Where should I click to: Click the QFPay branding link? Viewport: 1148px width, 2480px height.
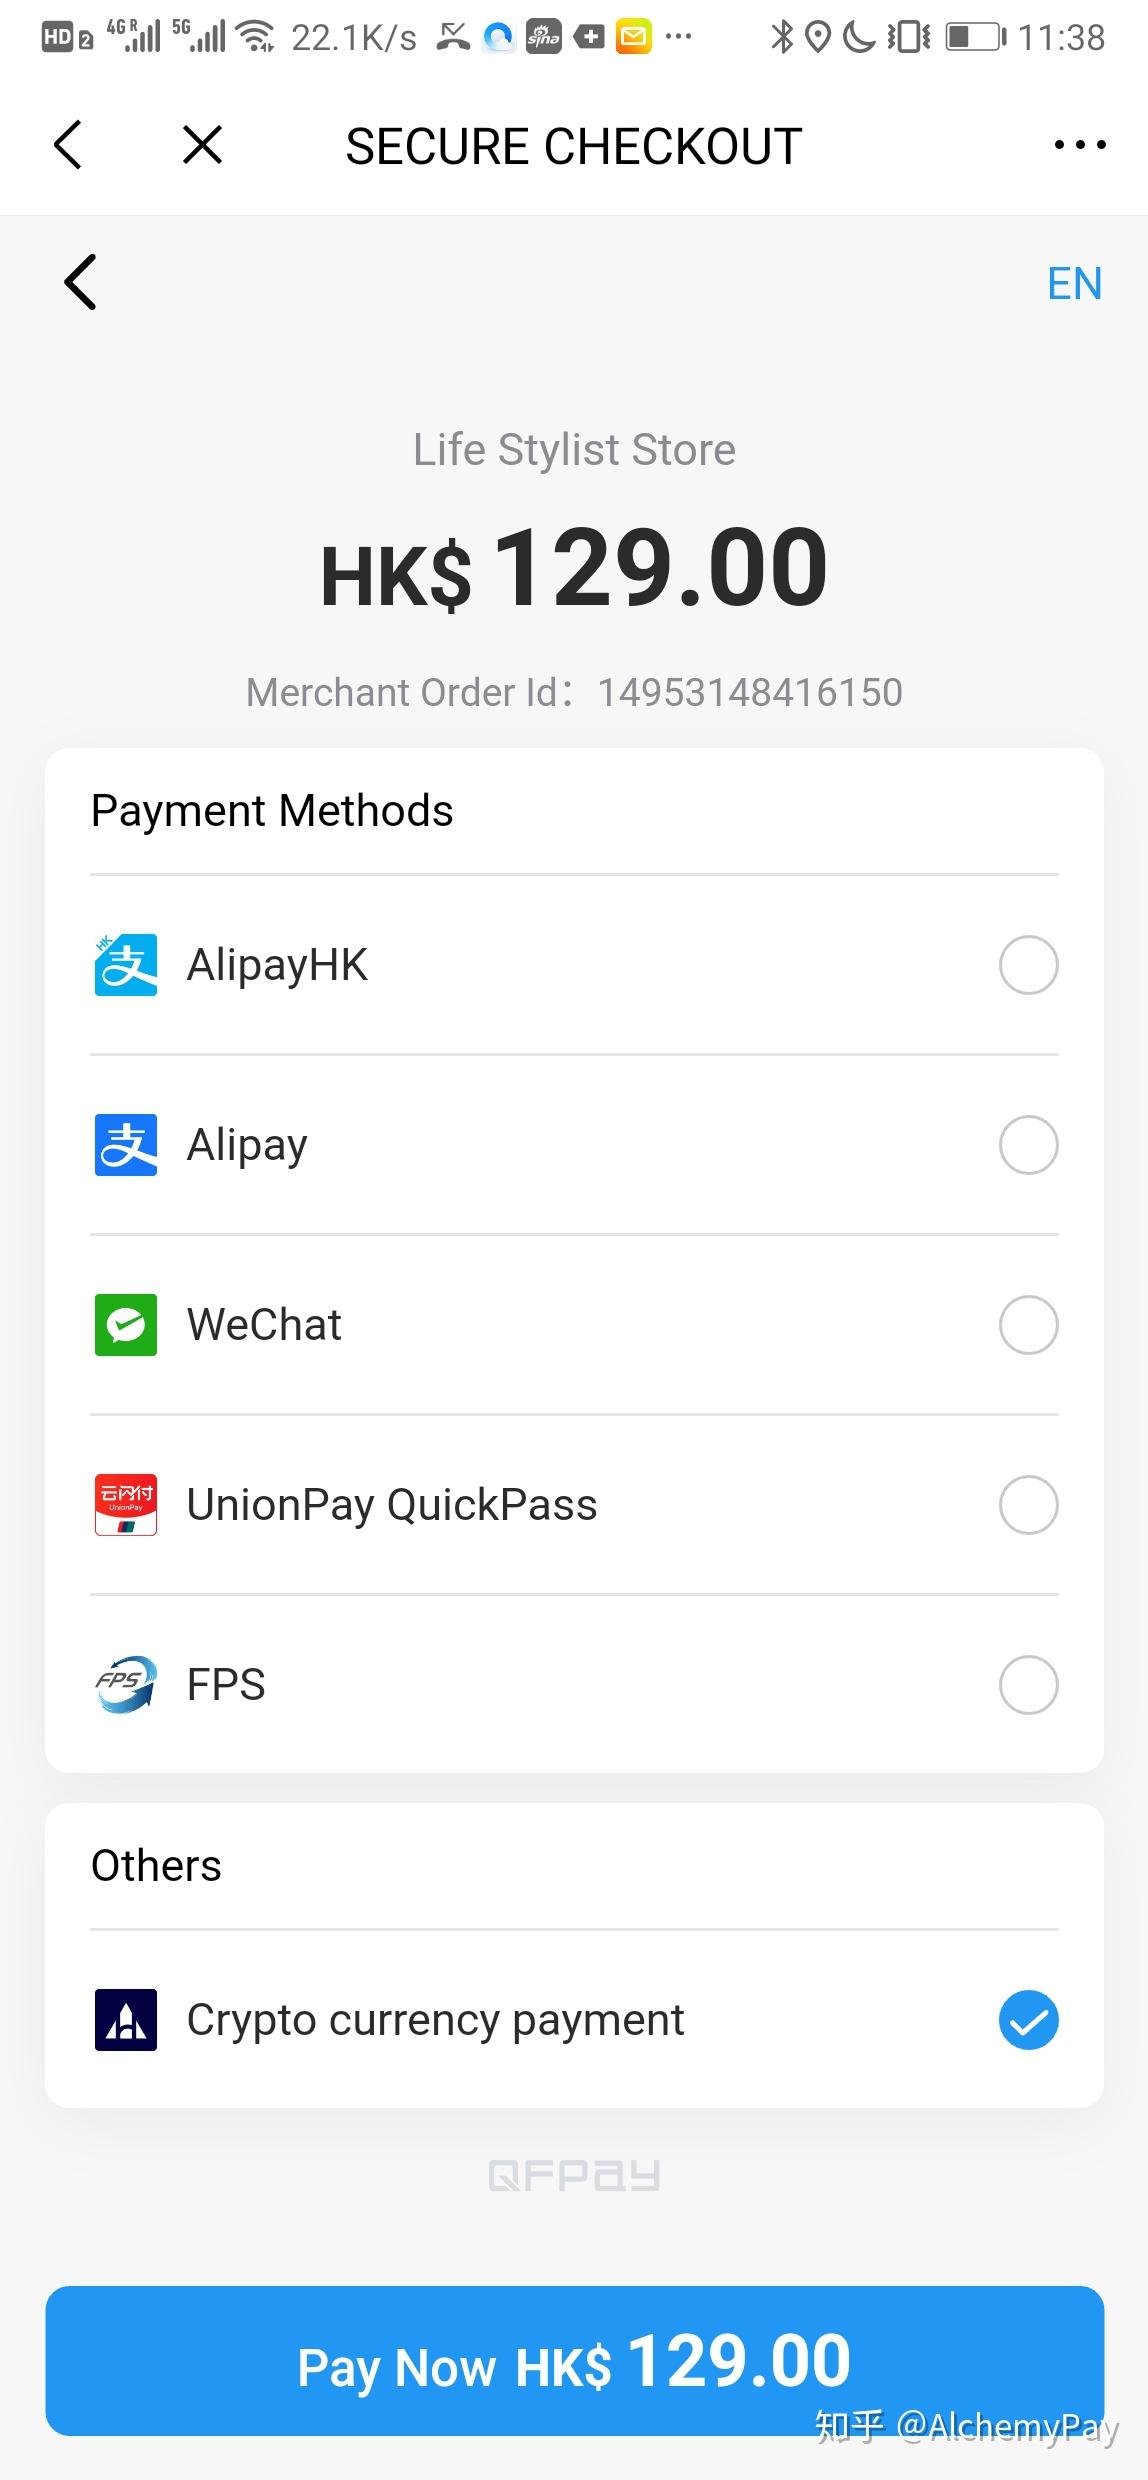(x=574, y=2174)
